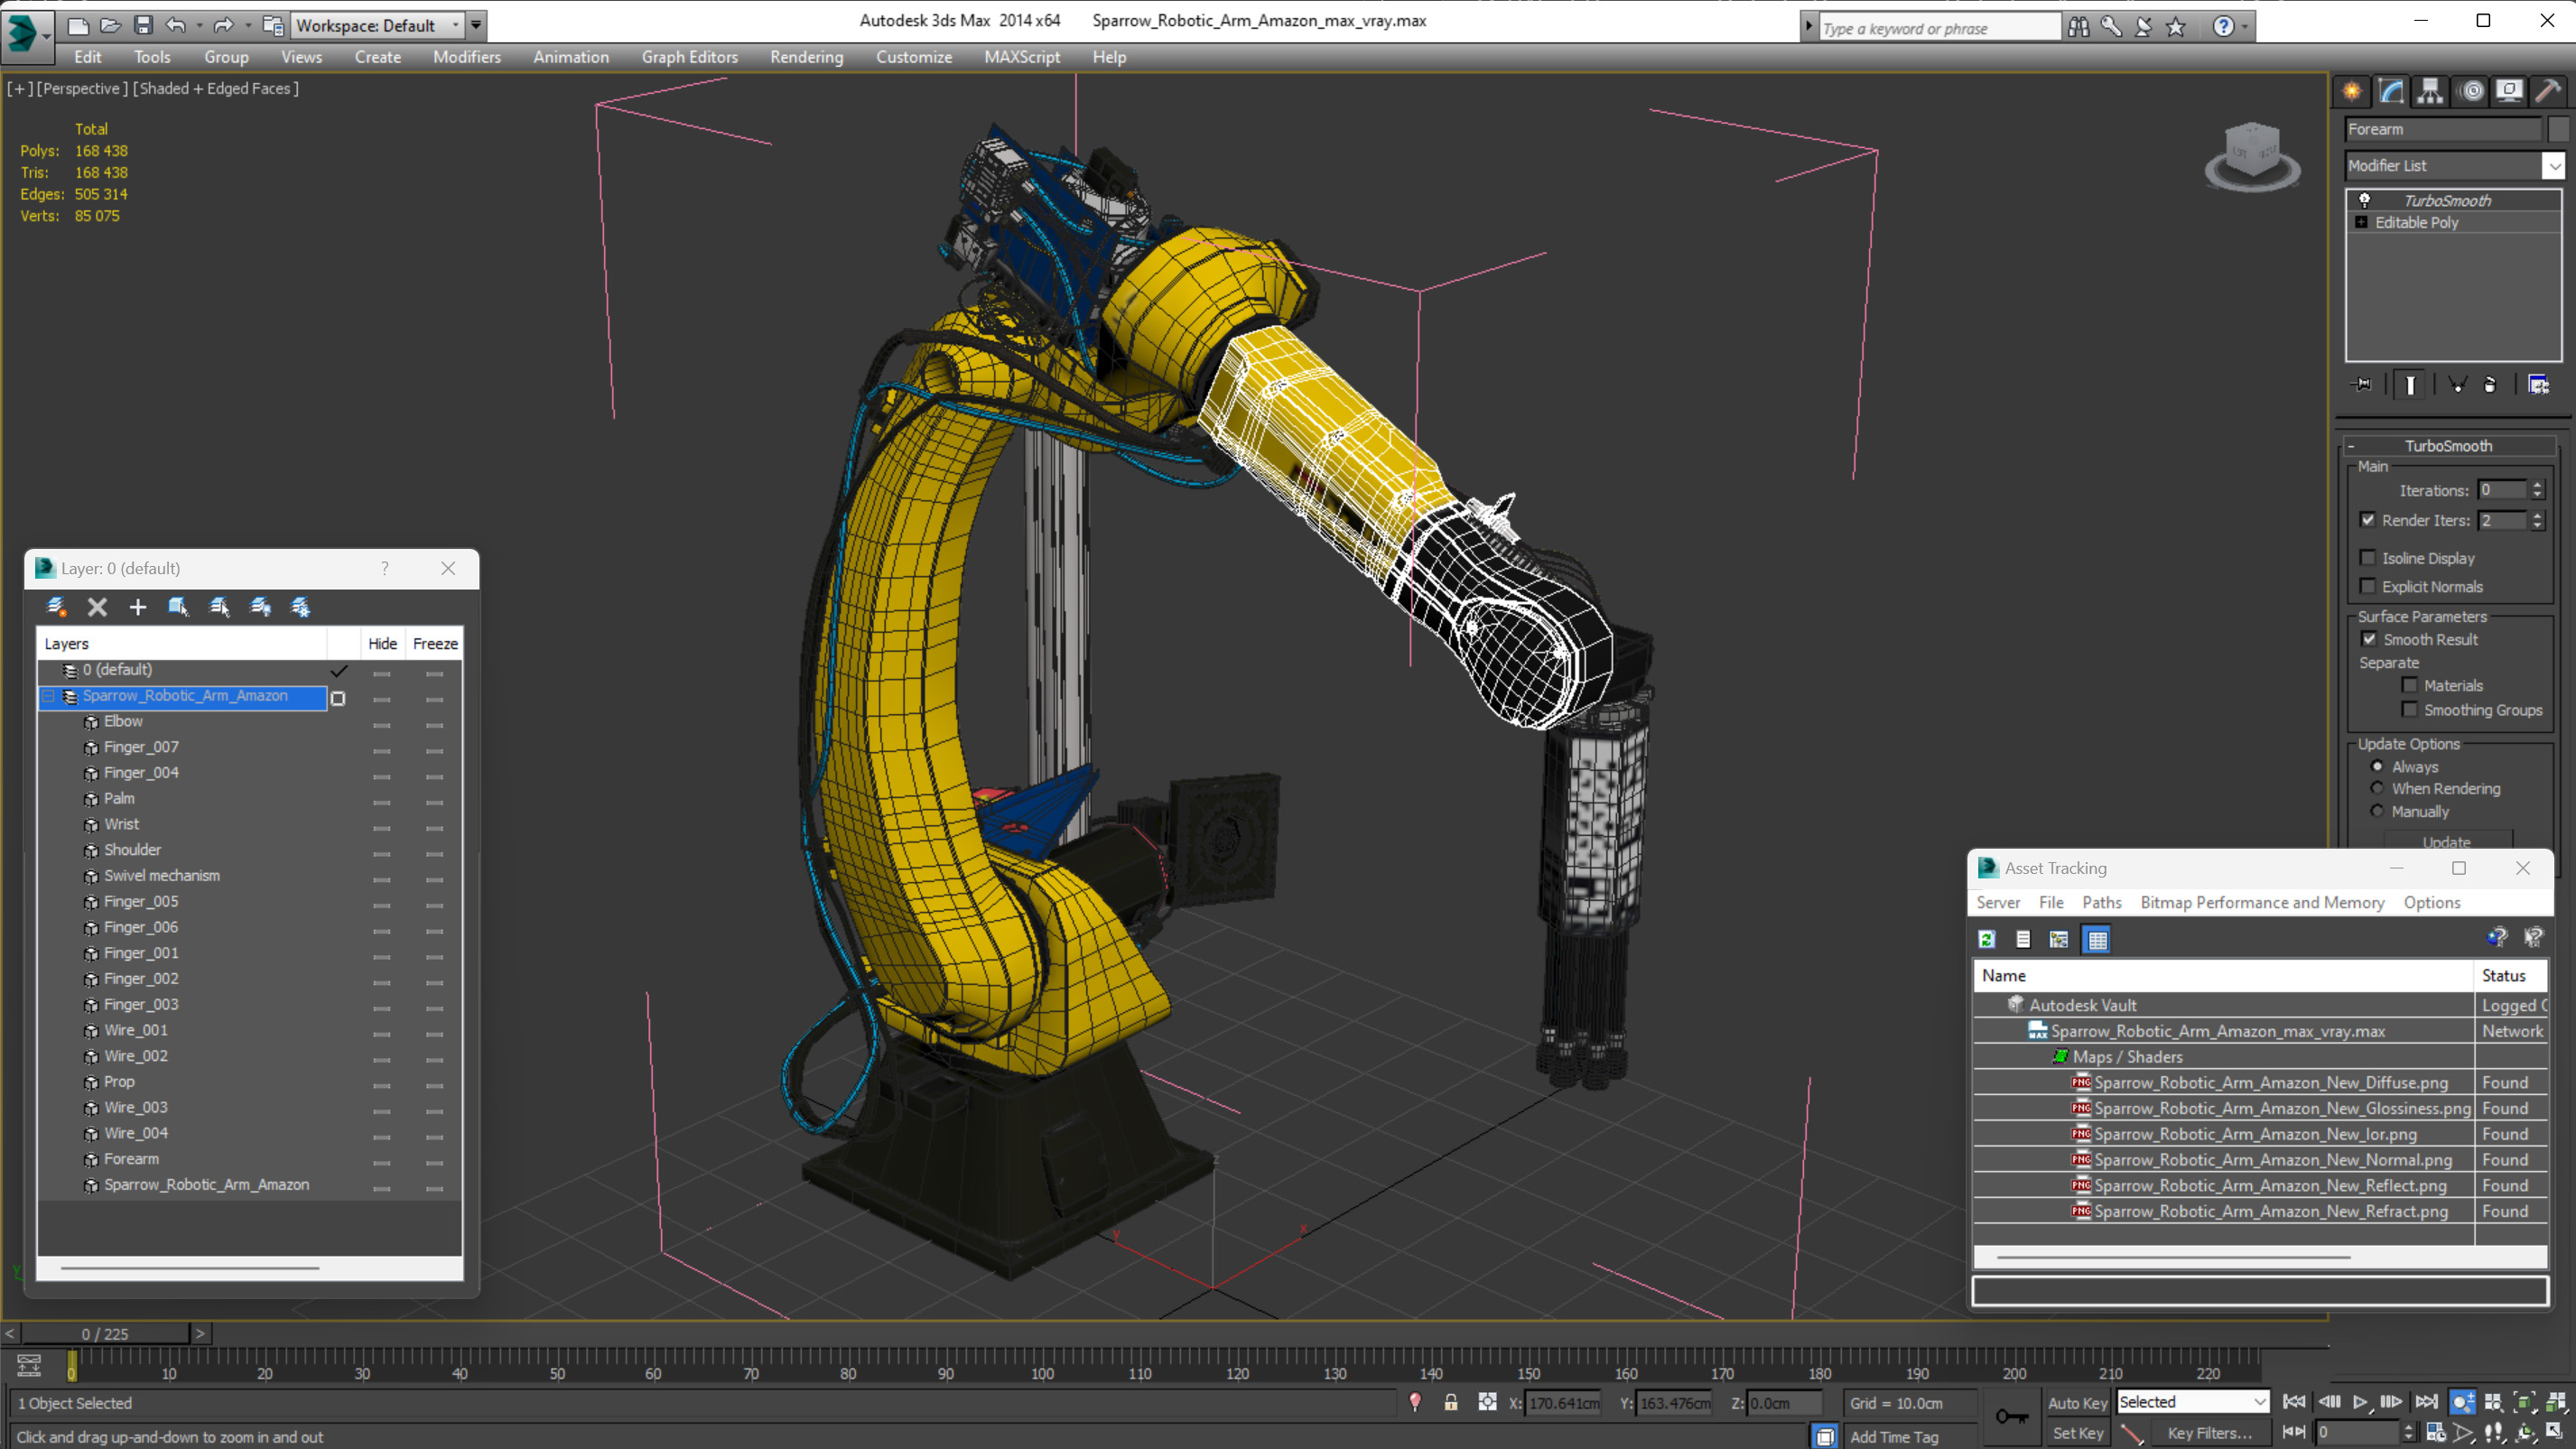
Task: Click the Open File folder icon
Action: coord(110,25)
